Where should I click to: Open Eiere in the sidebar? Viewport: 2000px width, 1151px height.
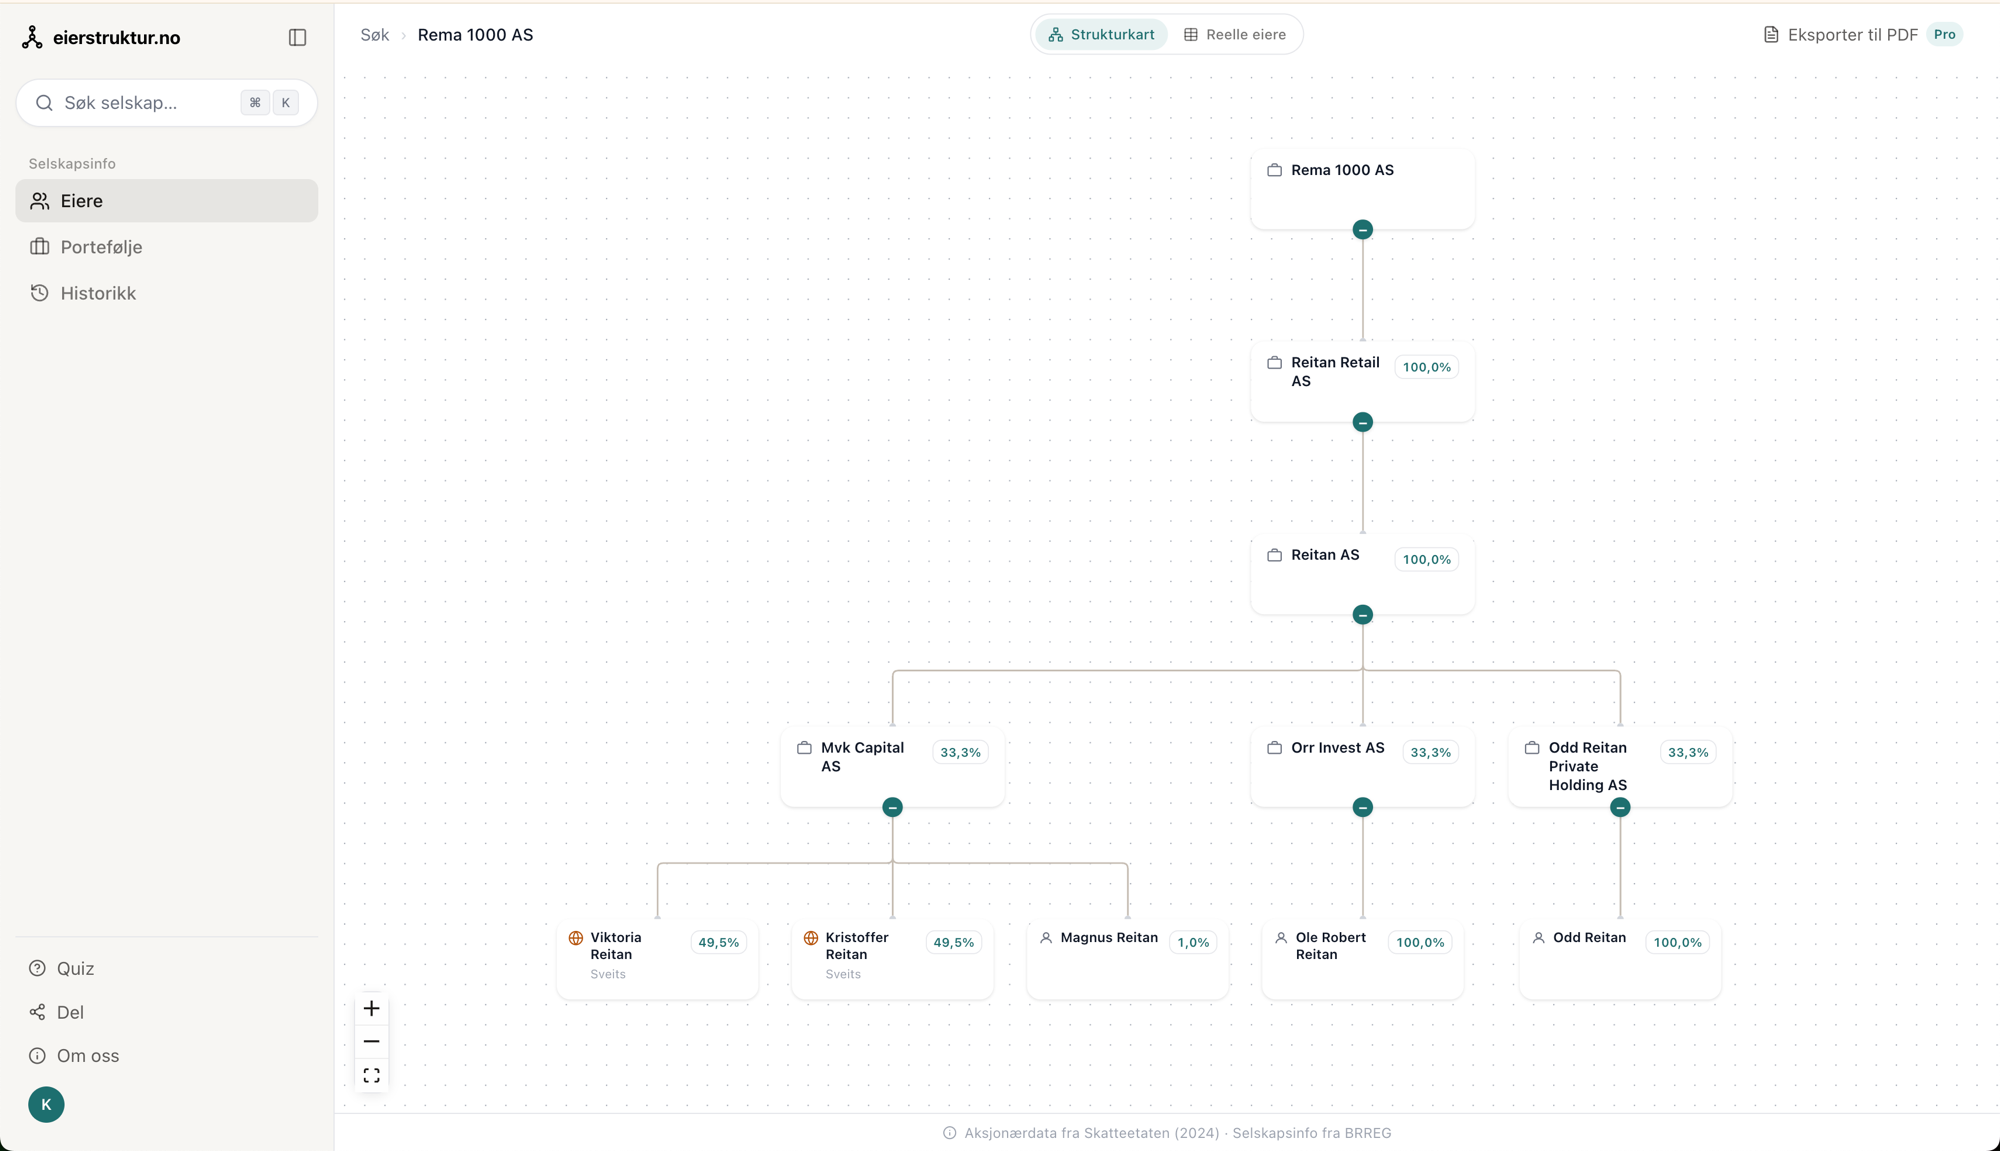[x=167, y=201]
